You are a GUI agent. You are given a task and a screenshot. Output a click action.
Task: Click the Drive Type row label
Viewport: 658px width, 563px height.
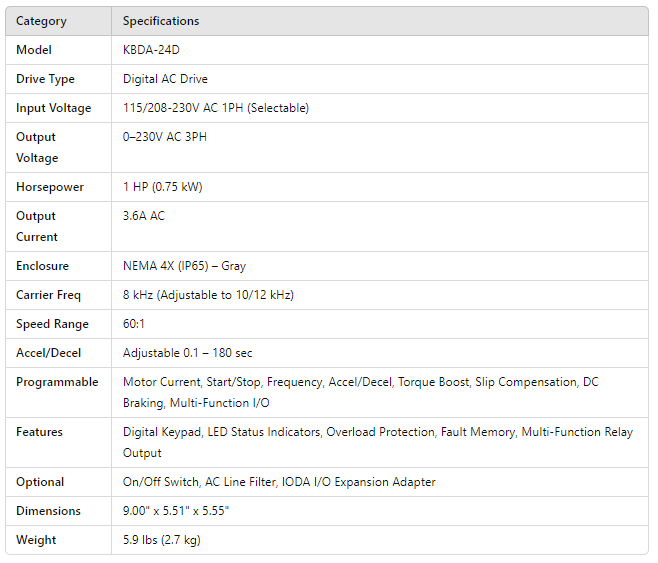click(x=45, y=79)
